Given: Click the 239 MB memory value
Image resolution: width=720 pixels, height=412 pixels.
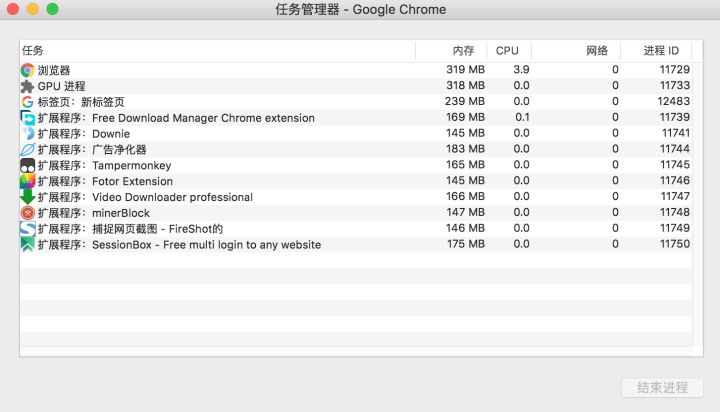Looking at the screenshot, I should coord(465,101).
